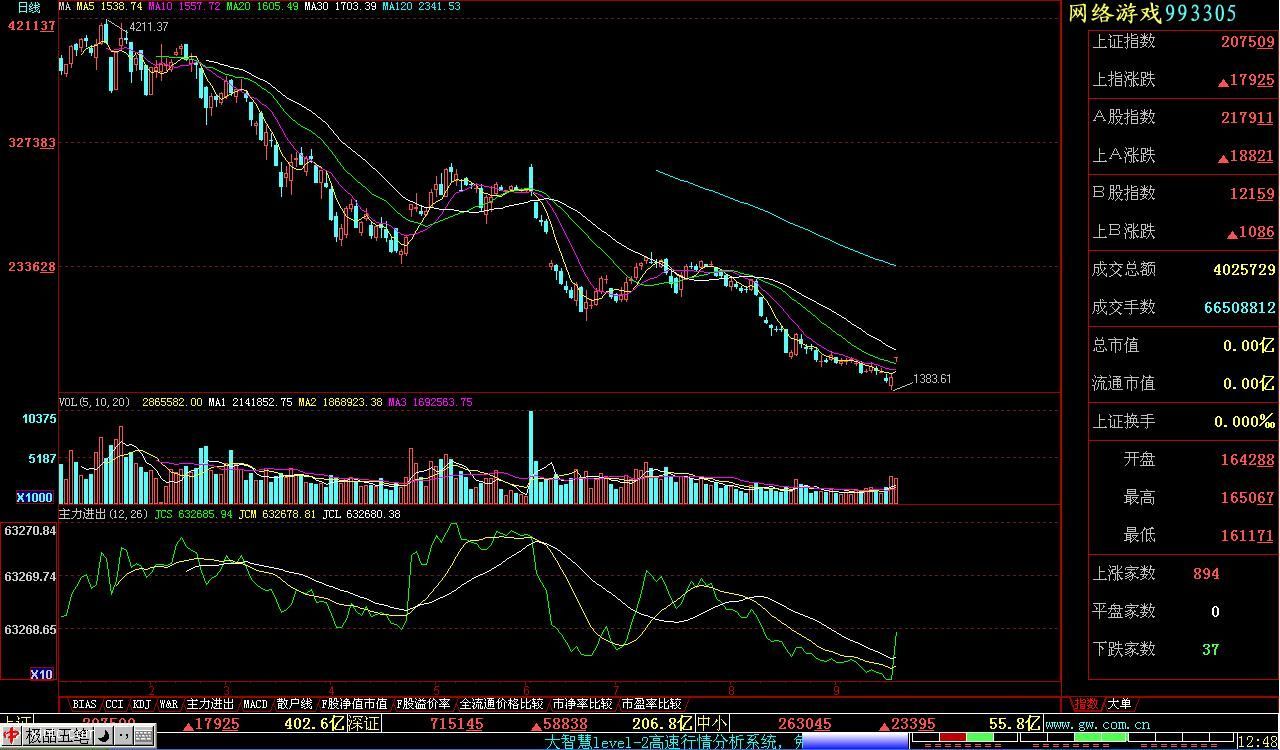Open the soft keyboard icon in IME bar
The image size is (1280, 750).
tap(144, 737)
